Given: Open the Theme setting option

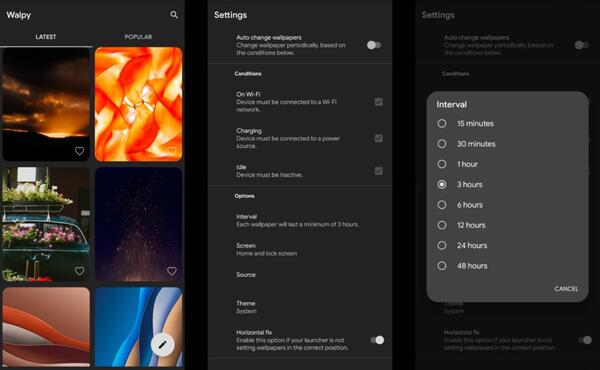Looking at the screenshot, I should [x=300, y=307].
